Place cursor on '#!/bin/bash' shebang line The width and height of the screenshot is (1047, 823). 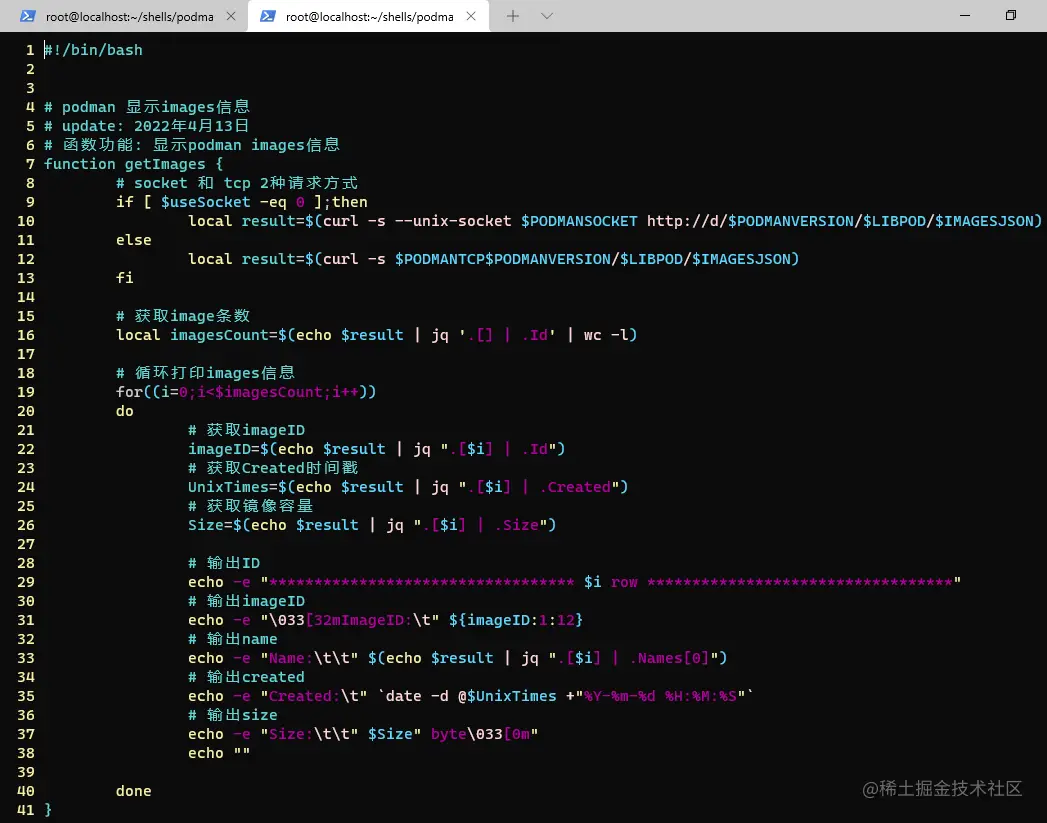[93, 50]
